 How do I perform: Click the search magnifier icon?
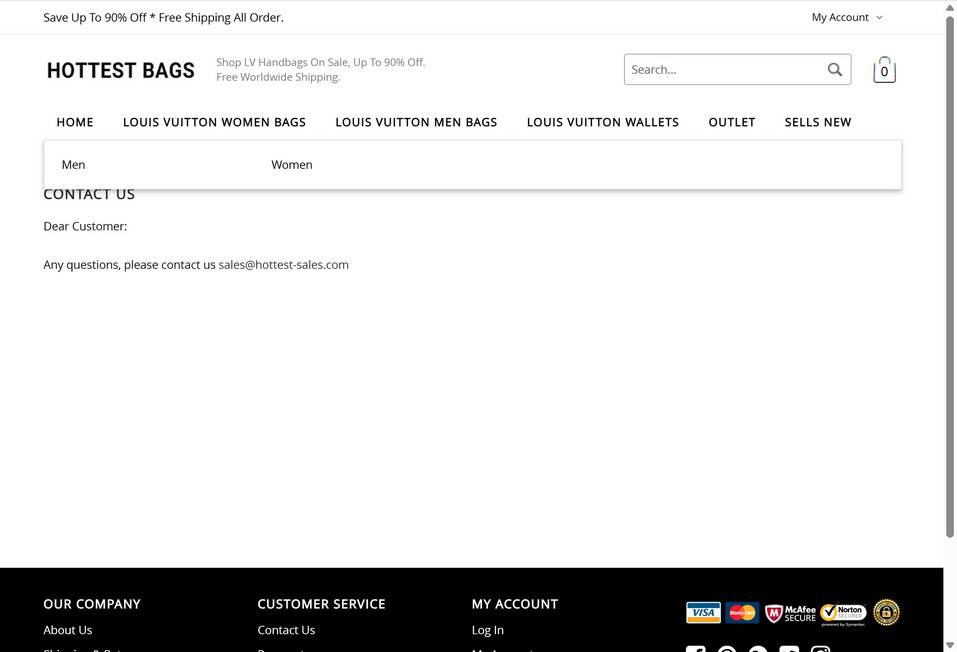point(835,70)
